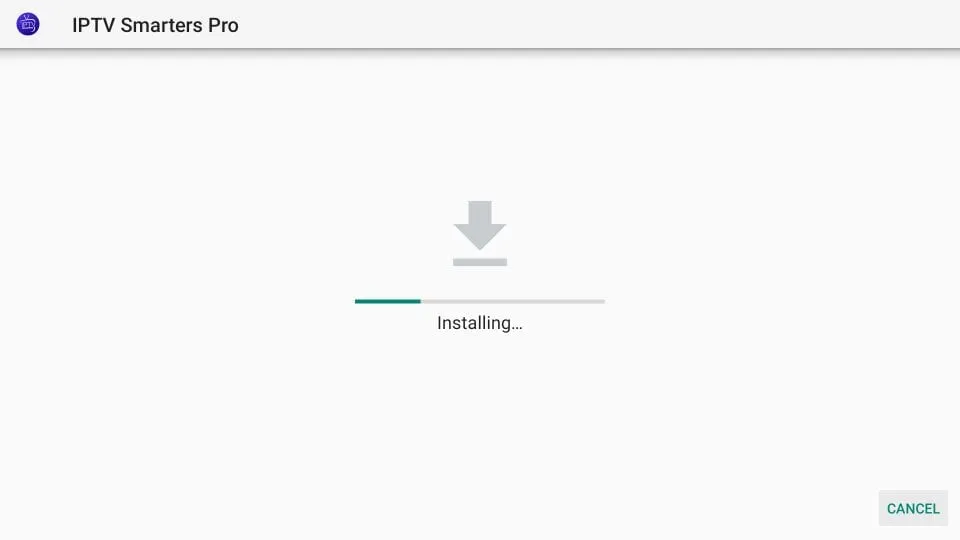
Task: Click the green filled portion of progress bar
Action: click(388, 301)
